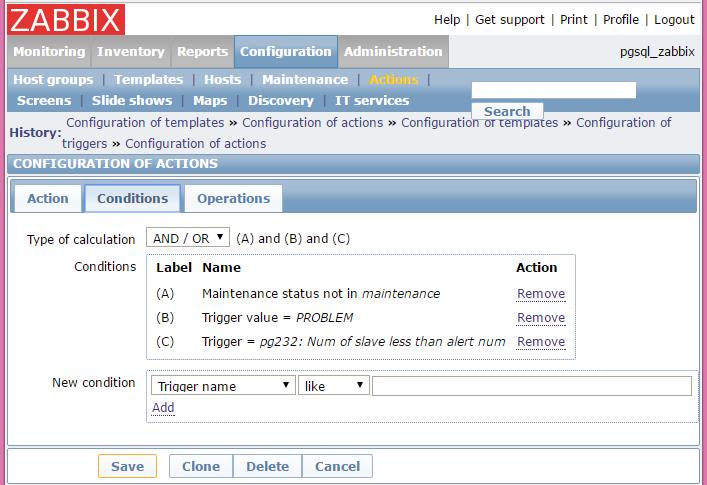Image resolution: width=707 pixels, height=485 pixels.
Task: Expand the Trigger name condition type dropdown
Action: click(222, 386)
